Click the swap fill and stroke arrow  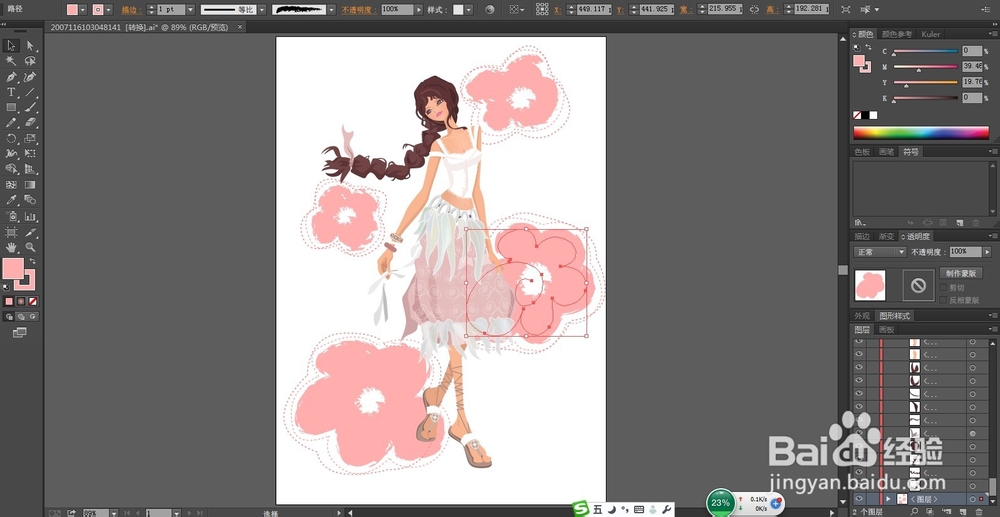tap(32, 261)
